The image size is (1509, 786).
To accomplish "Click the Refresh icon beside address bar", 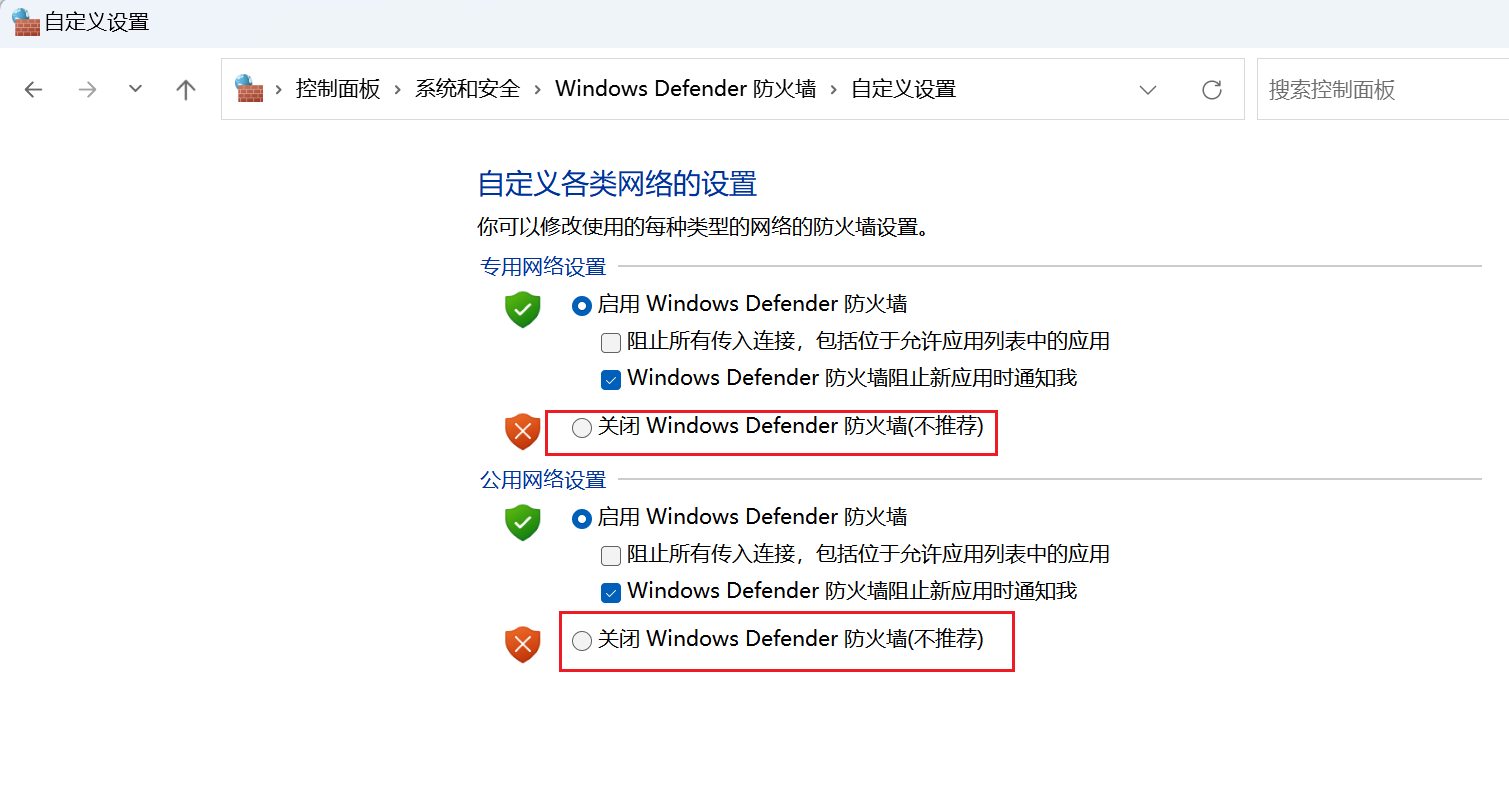I will (1212, 90).
